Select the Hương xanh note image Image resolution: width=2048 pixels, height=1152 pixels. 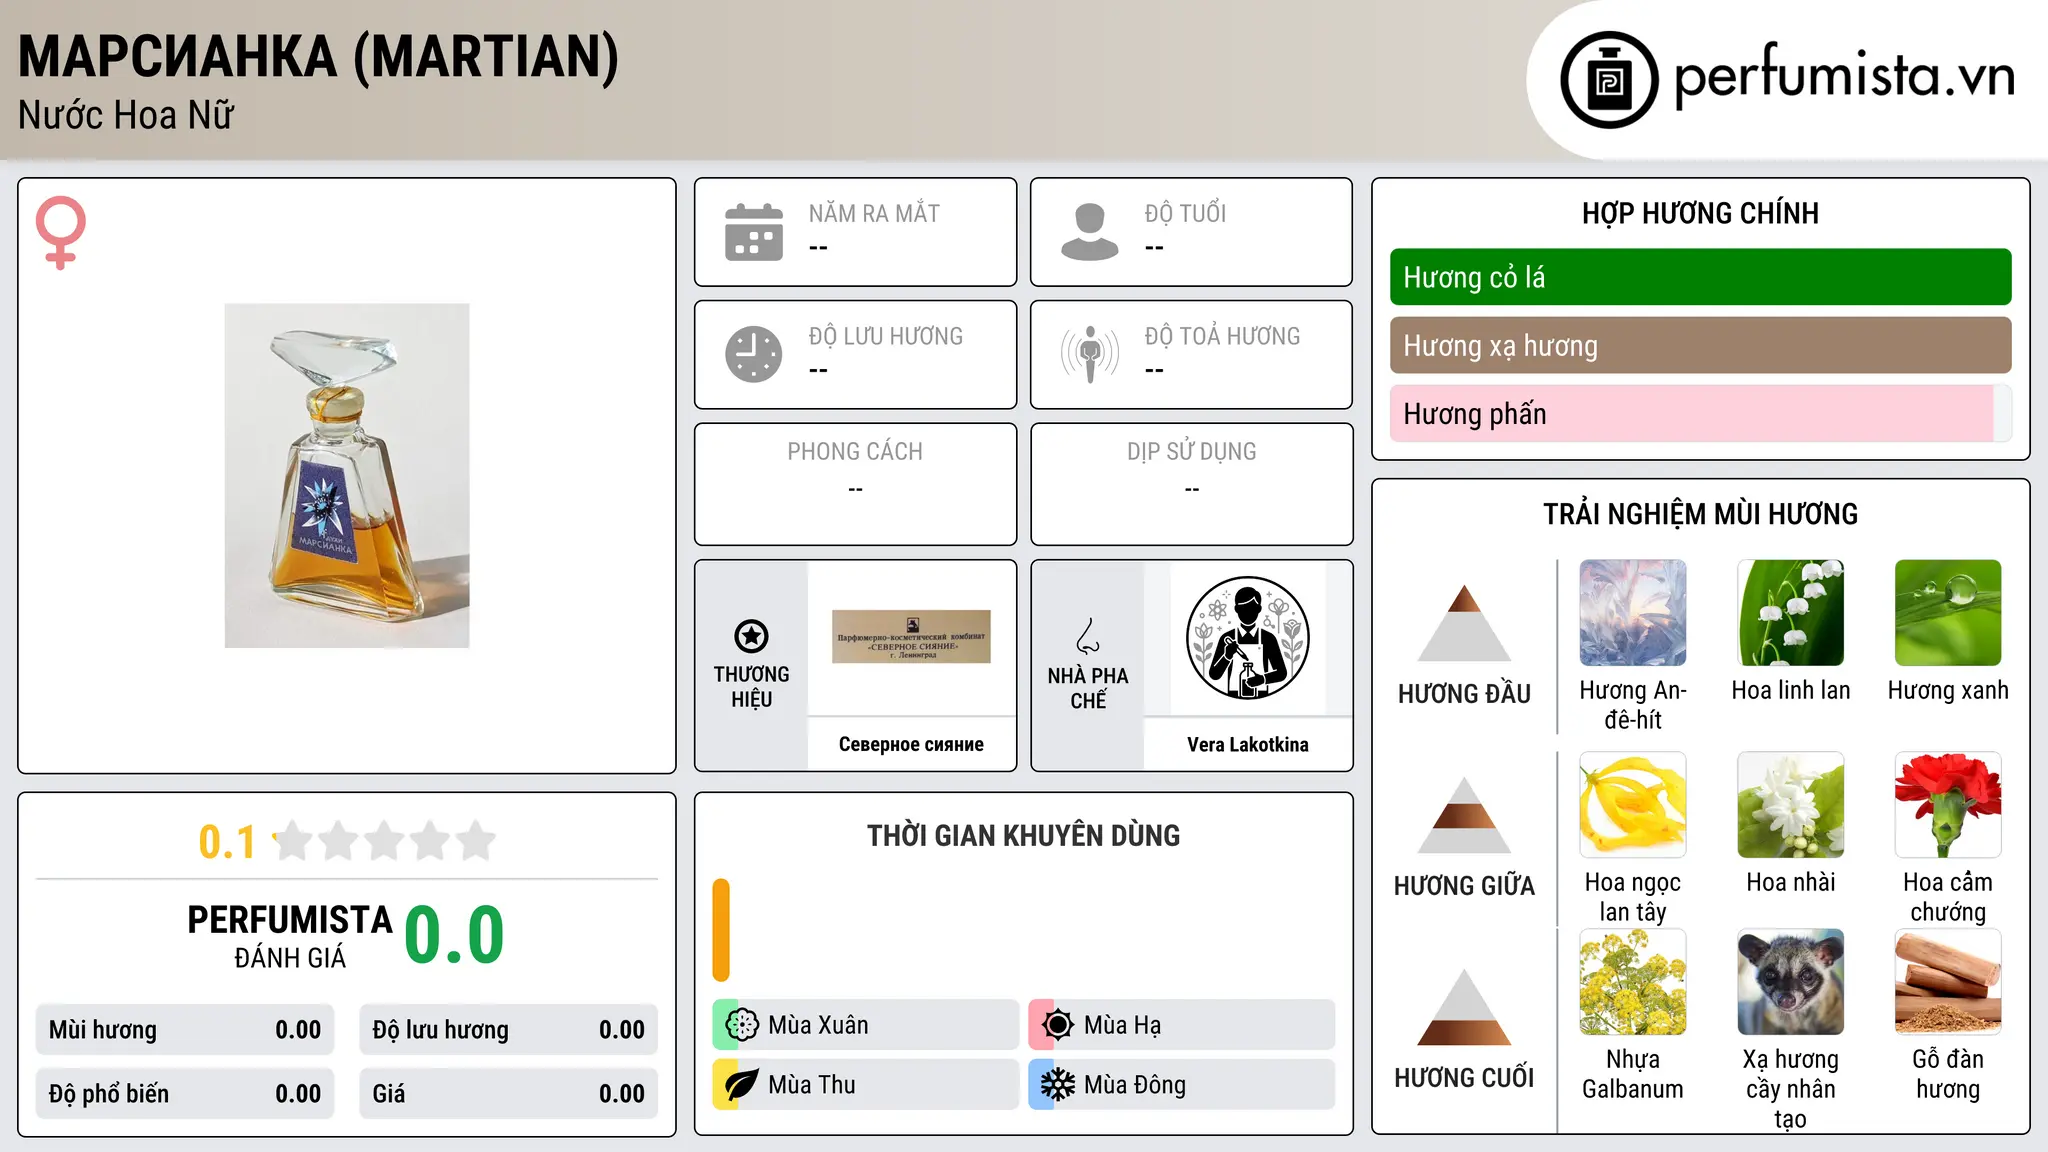pos(1948,613)
